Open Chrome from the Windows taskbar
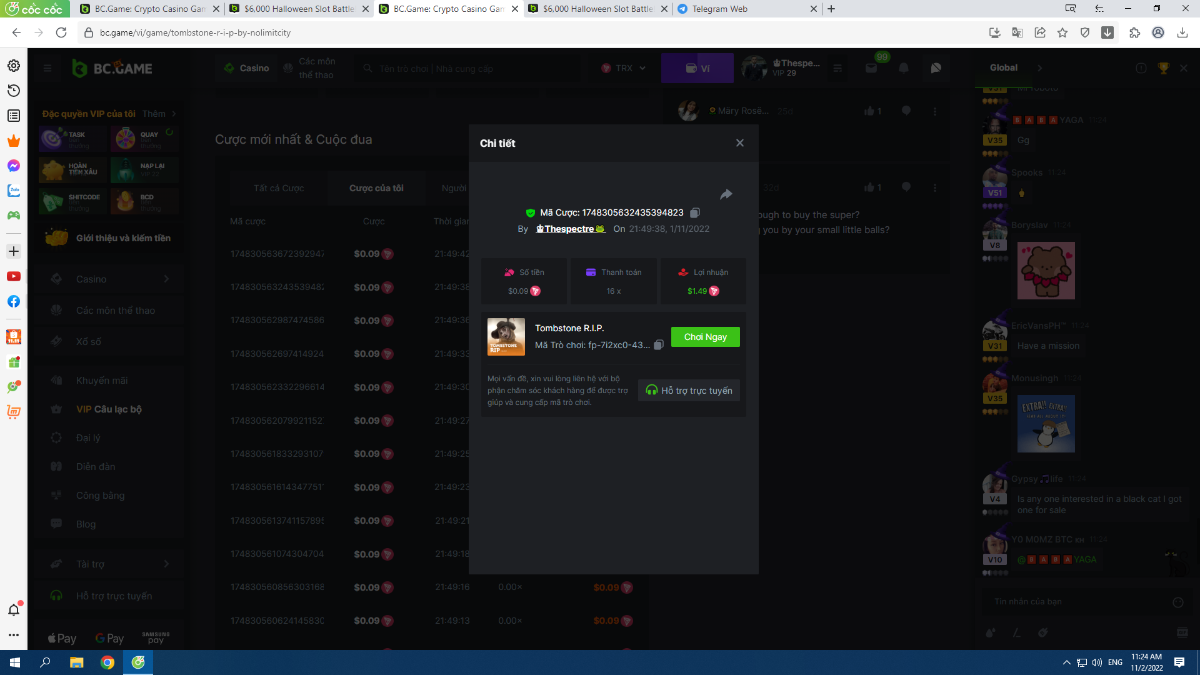This screenshot has width=1200, height=675. [x=107, y=662]
